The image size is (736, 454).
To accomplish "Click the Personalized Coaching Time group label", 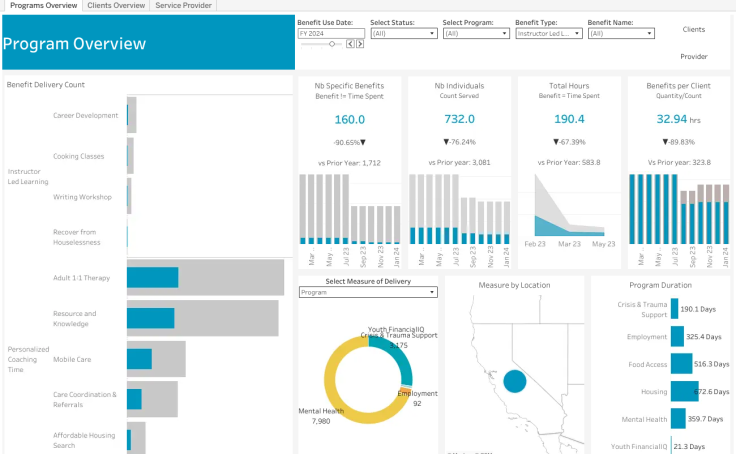I will coord(28,359).
